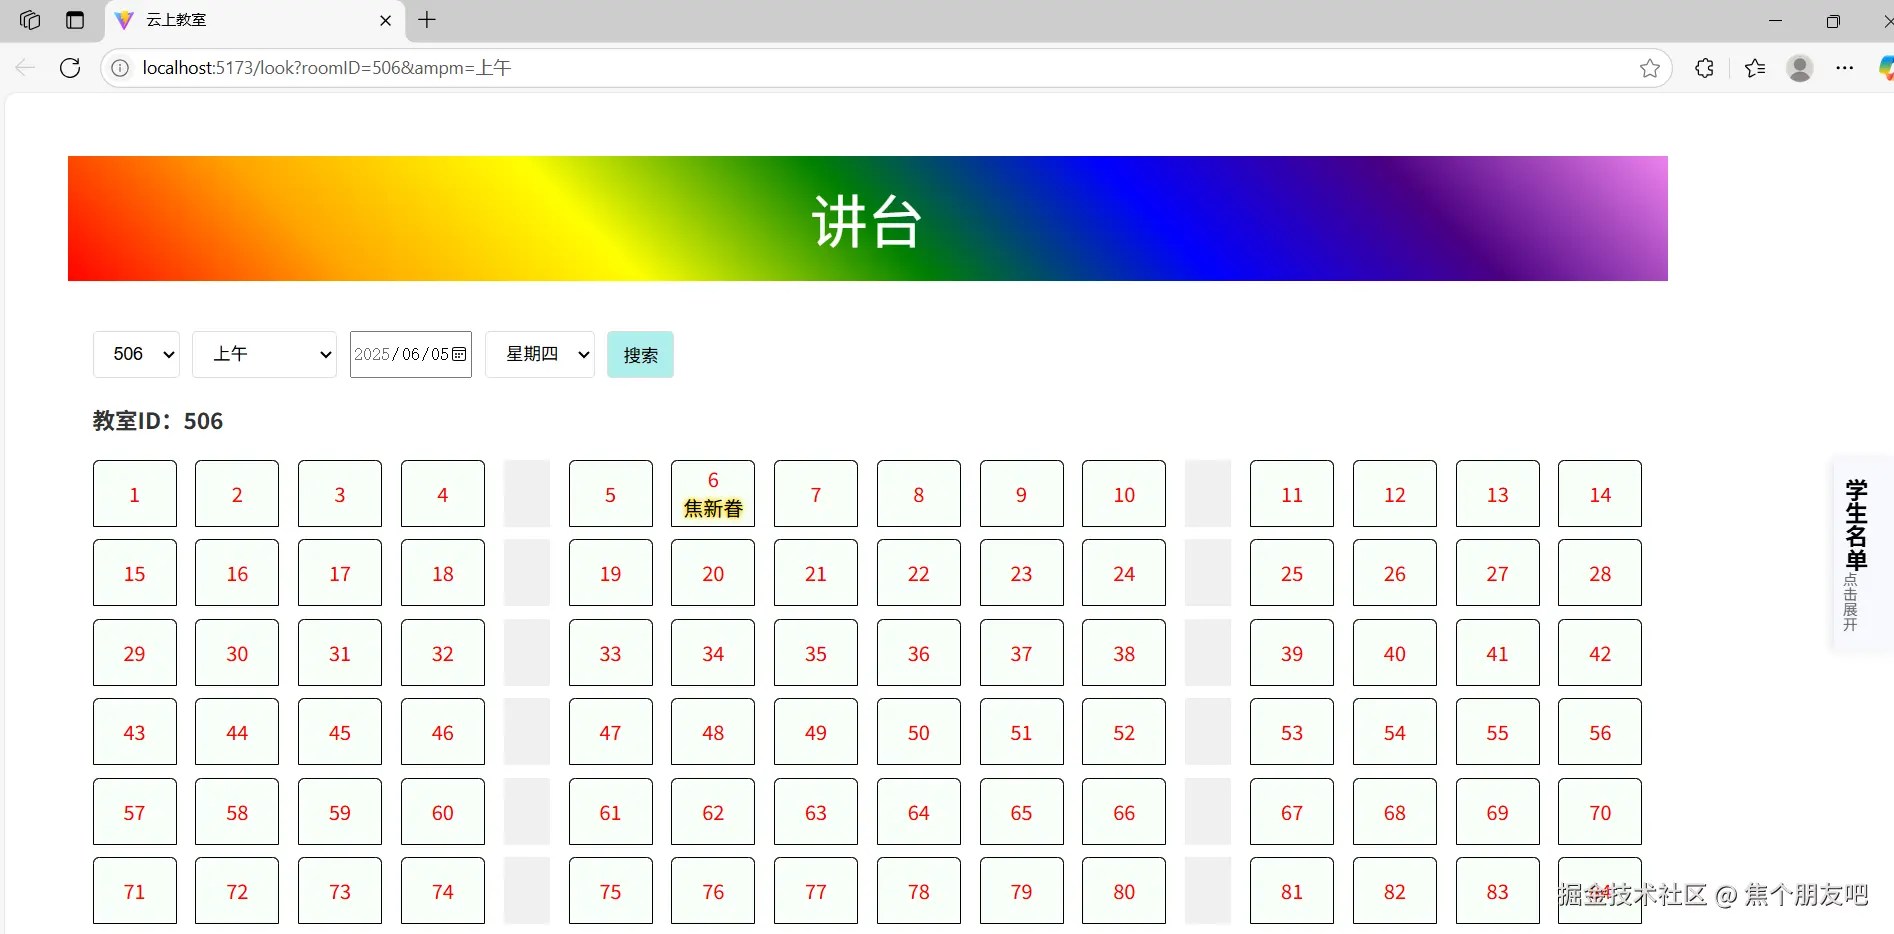Open the Copilot icon in toolbar
1894x934 pixels.
coord(1884,68)
